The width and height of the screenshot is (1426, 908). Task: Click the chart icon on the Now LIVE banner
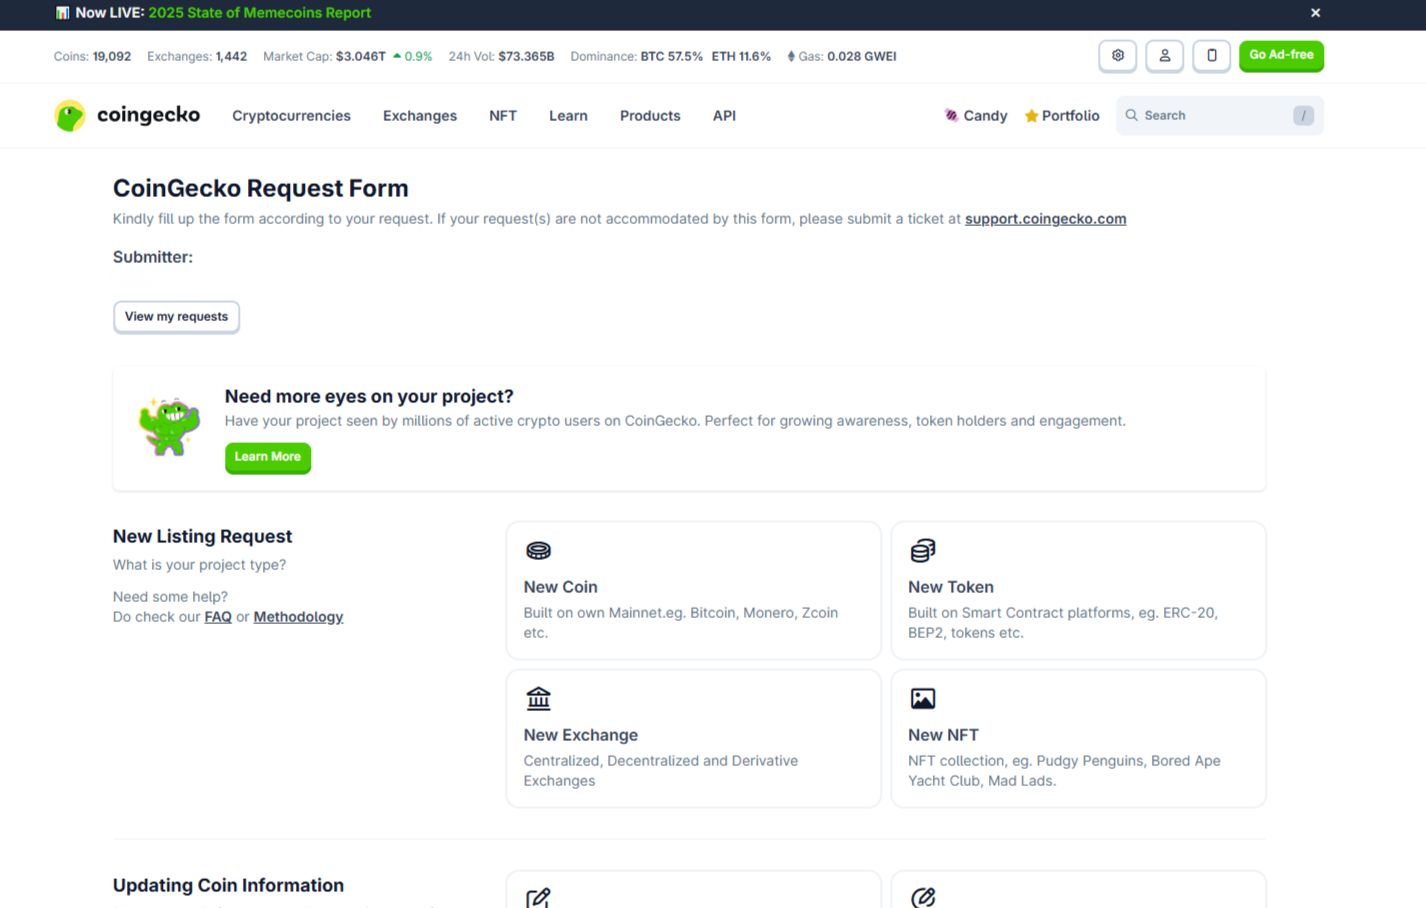[x=64, y=13]
